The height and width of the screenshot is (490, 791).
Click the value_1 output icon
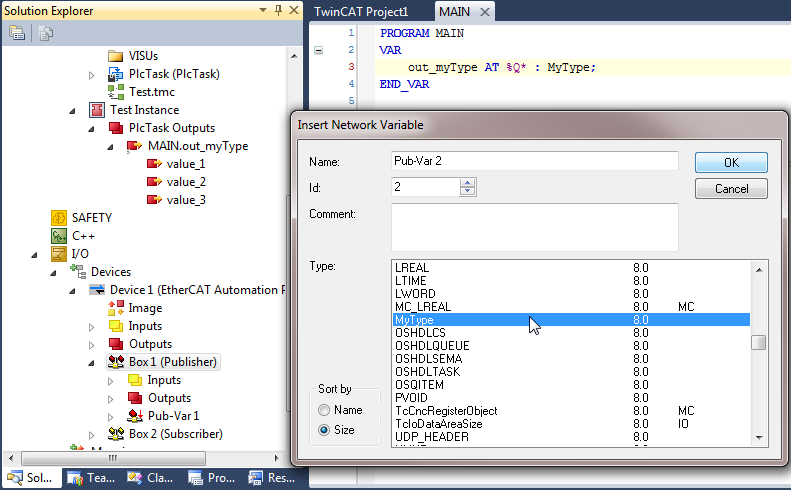coord(154,164)
